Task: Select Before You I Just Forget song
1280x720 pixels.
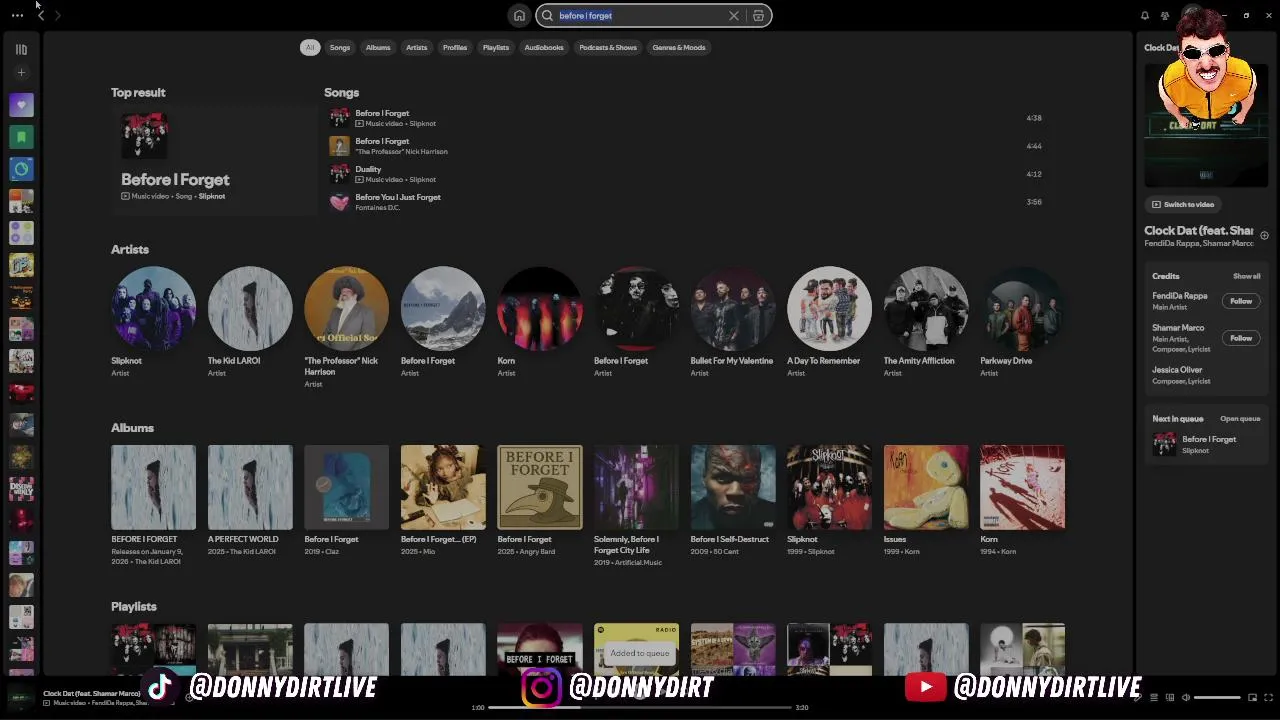Action: point(685,202)
